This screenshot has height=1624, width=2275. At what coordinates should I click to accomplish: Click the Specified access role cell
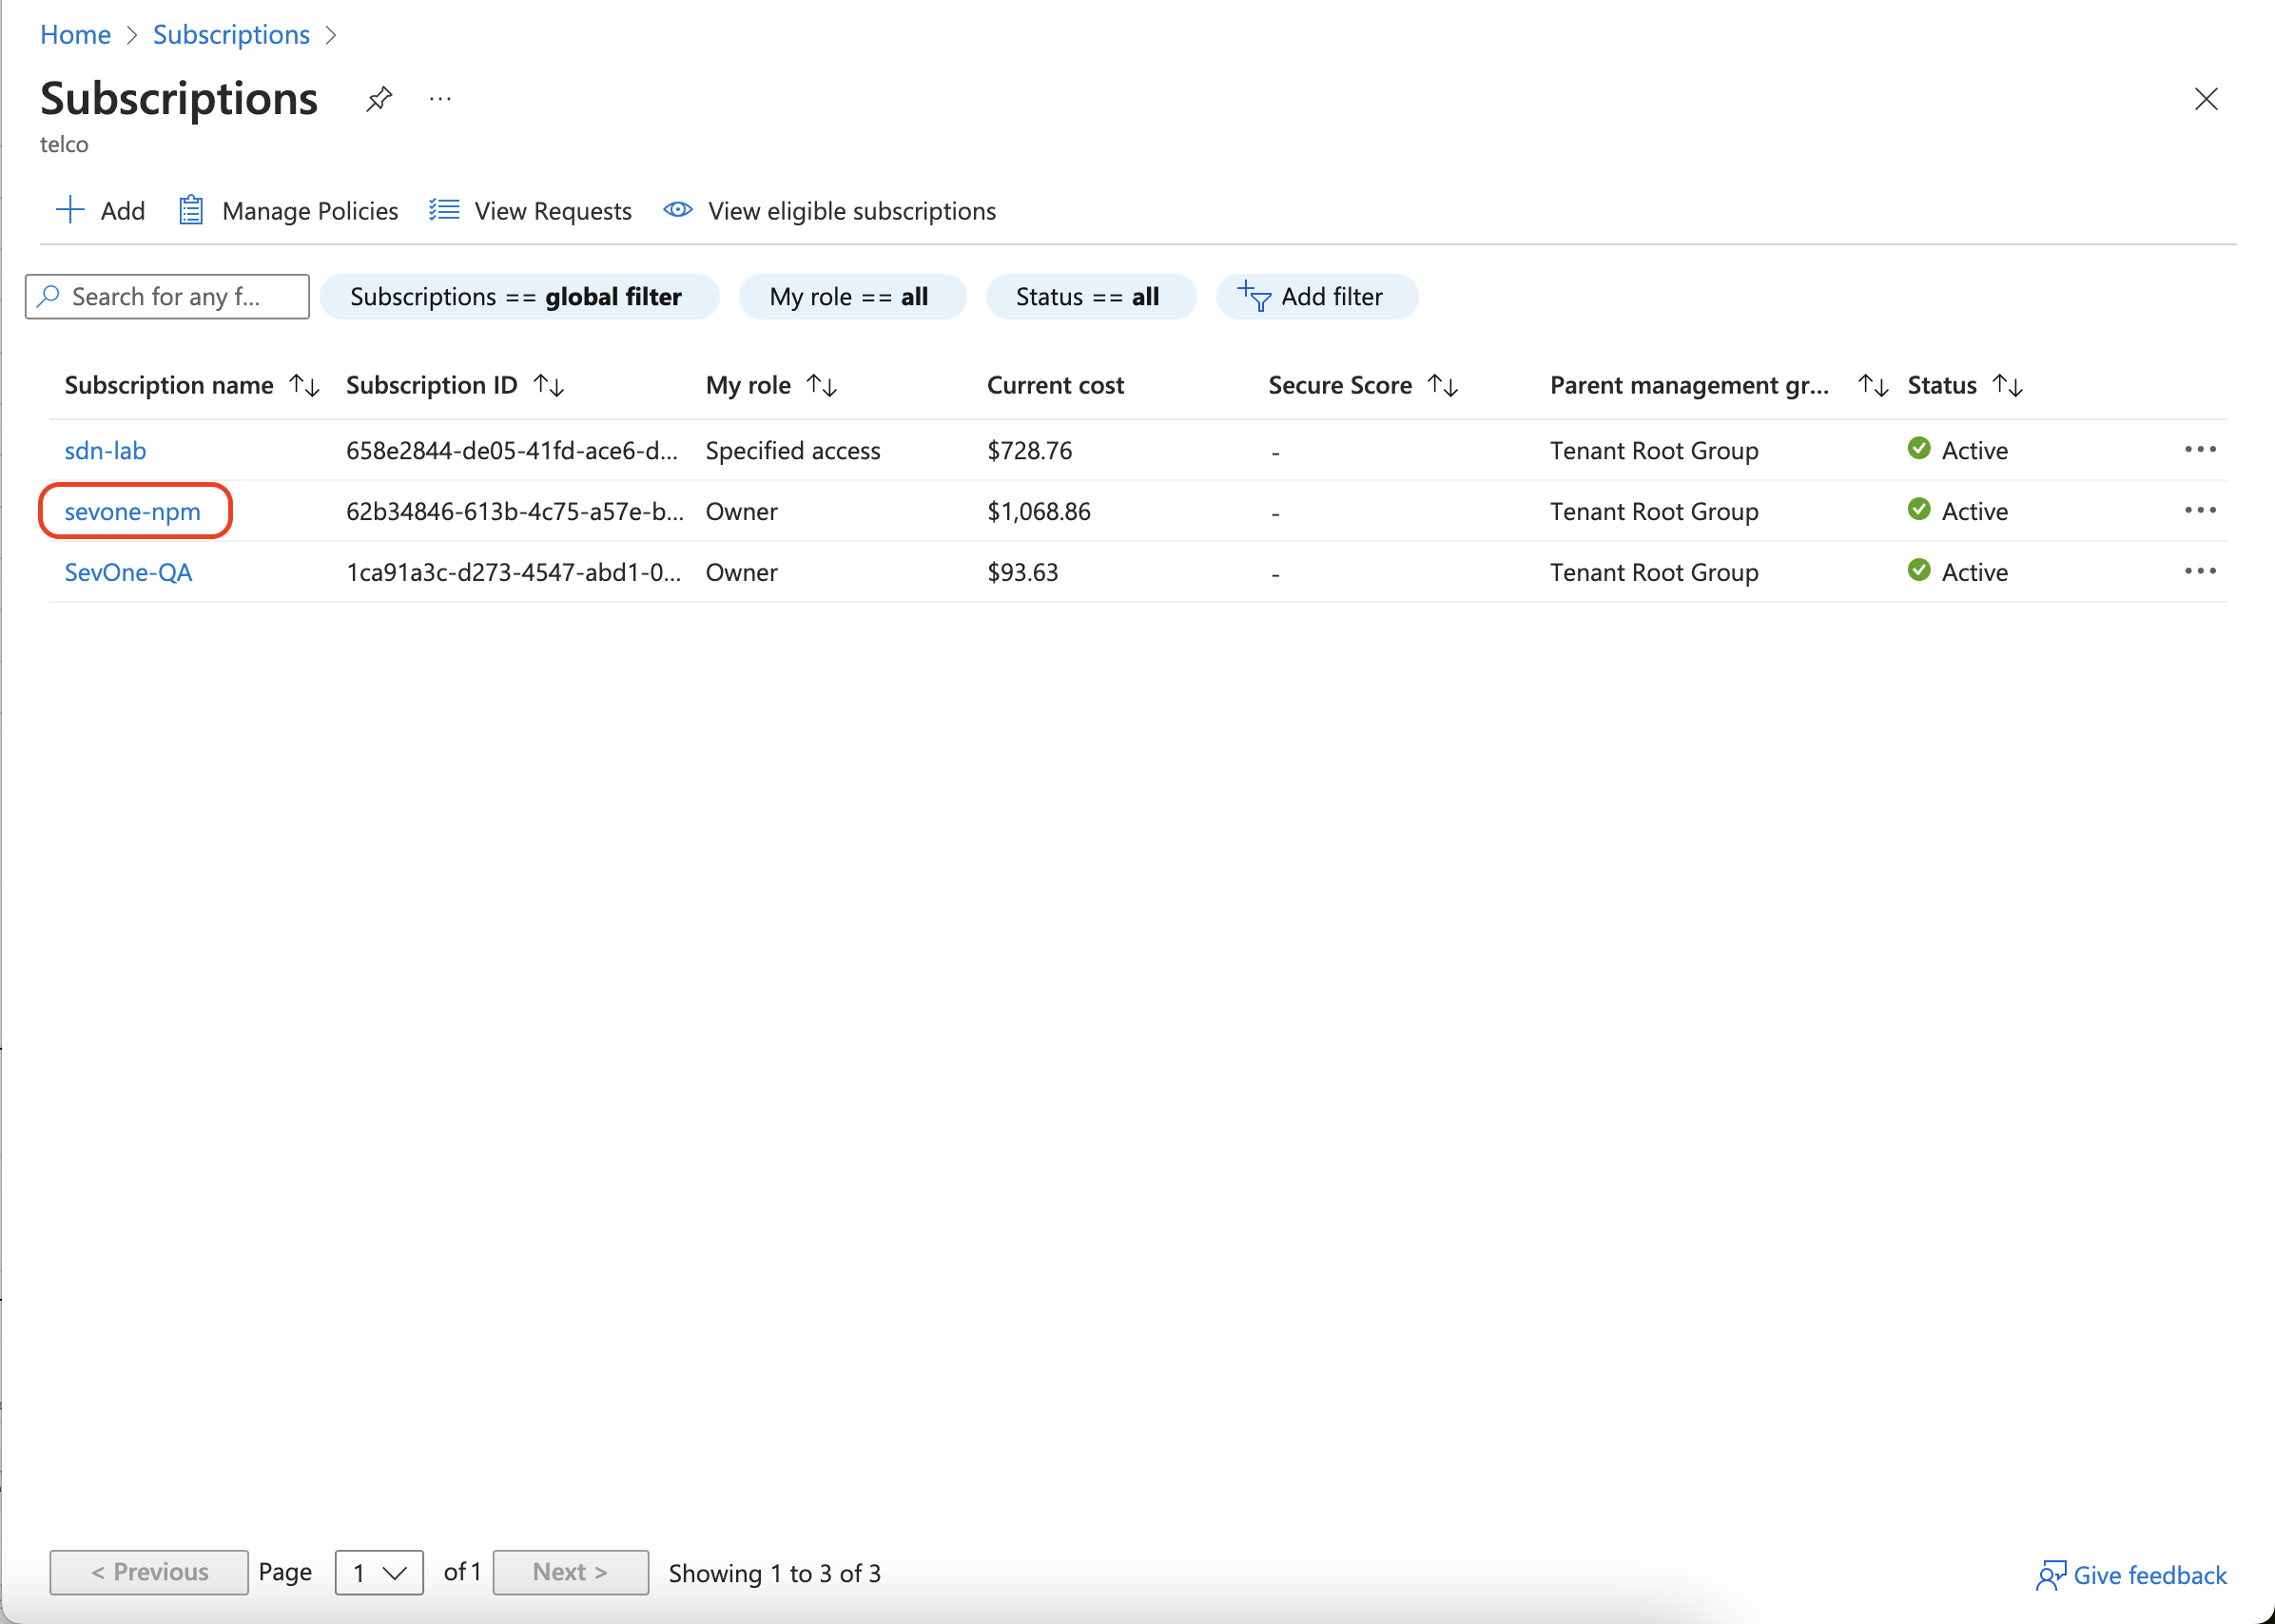click(793, 451)
